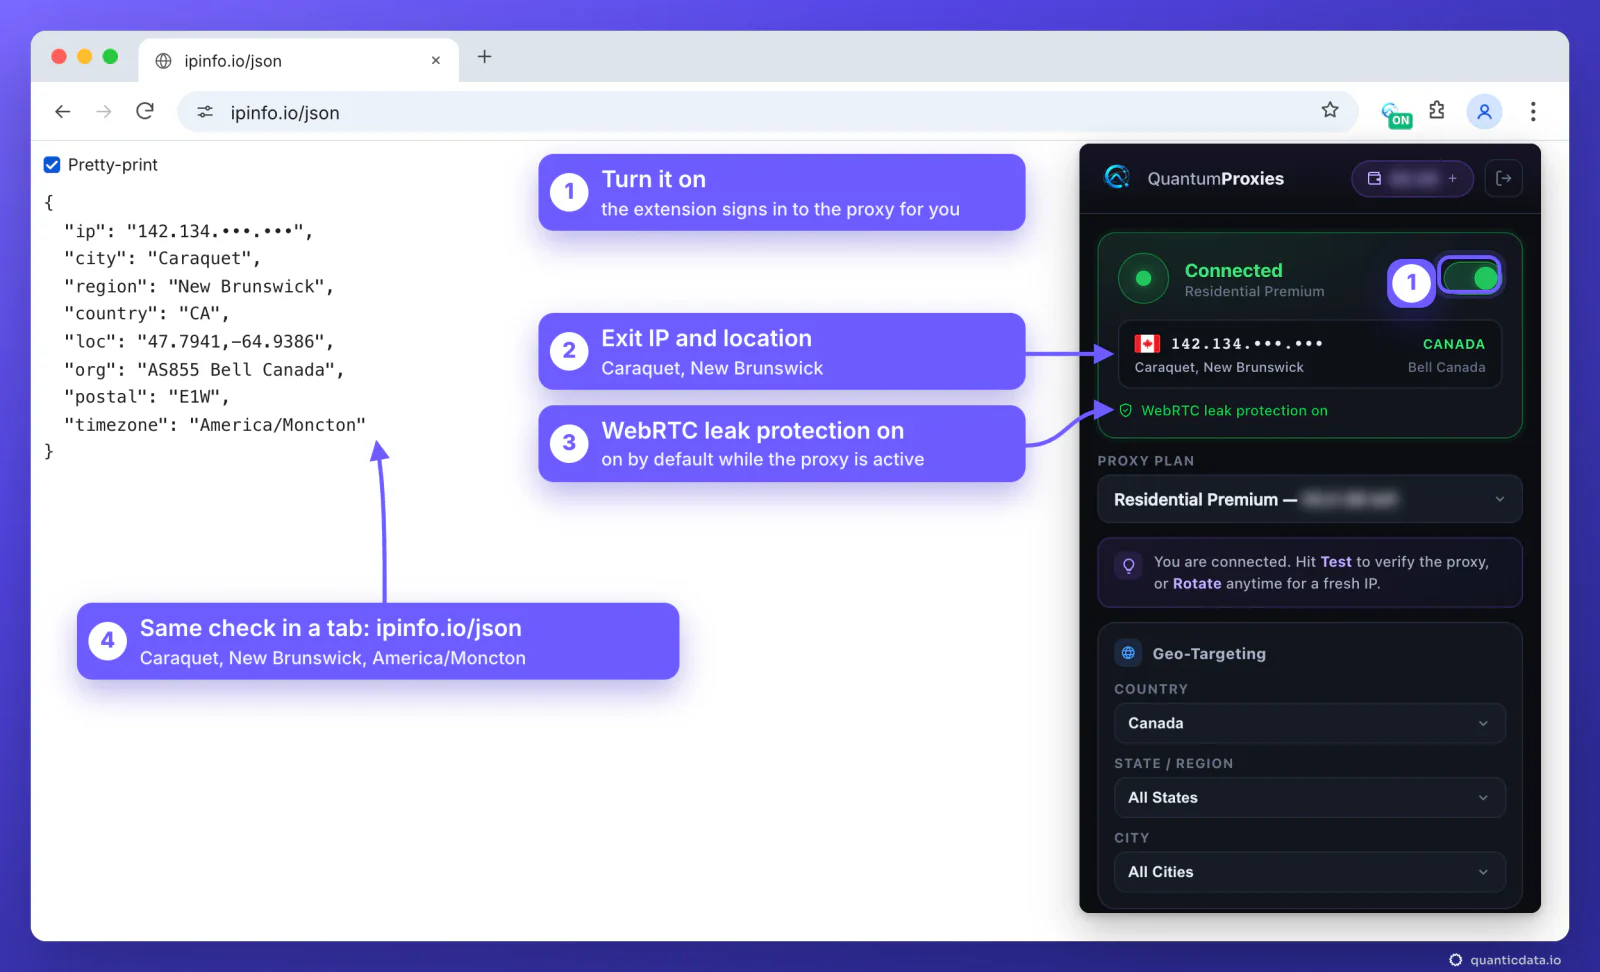Screen dimensions: 1600x972
Task: Open the Country dropdown showing Canada
Action: (1310, 723)
